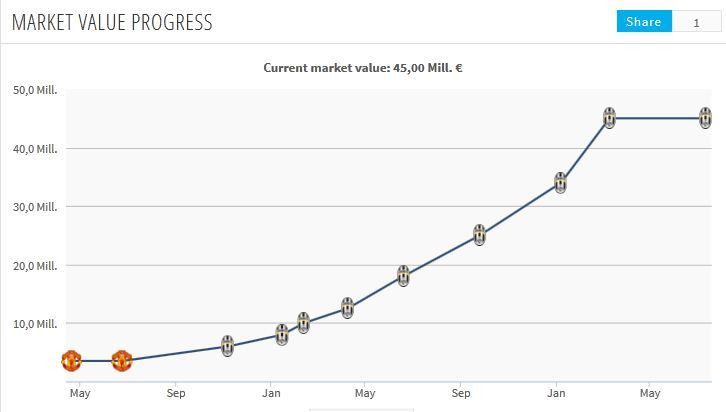Viewport: 726px width, 412px height.
Task: Select the Juventus marker at 6 Mill.
Action: click(228, 346)
